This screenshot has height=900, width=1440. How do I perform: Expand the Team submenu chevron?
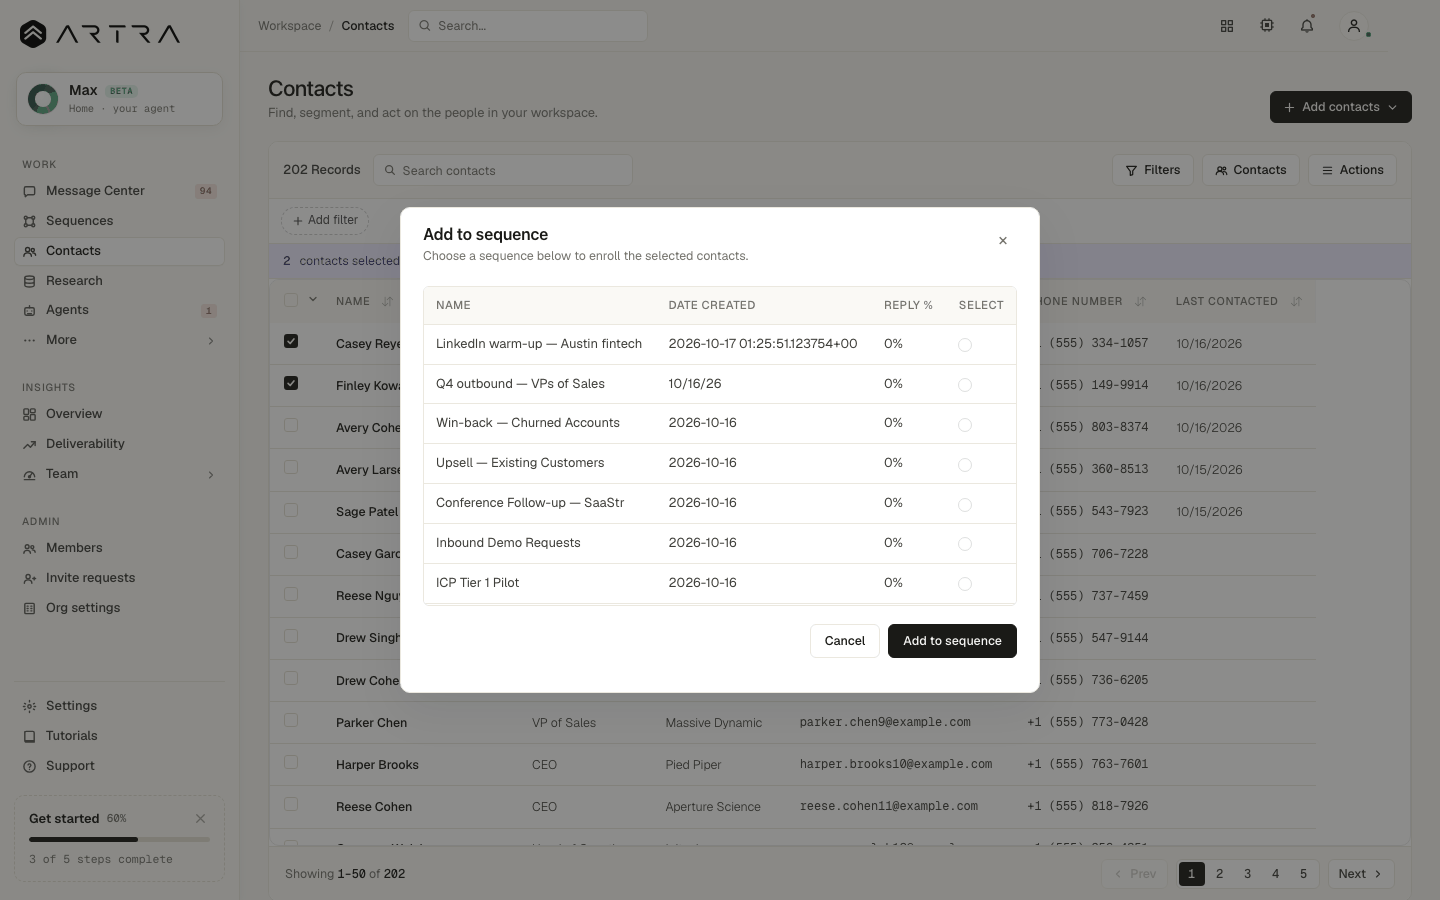click(x=211, y=475)
